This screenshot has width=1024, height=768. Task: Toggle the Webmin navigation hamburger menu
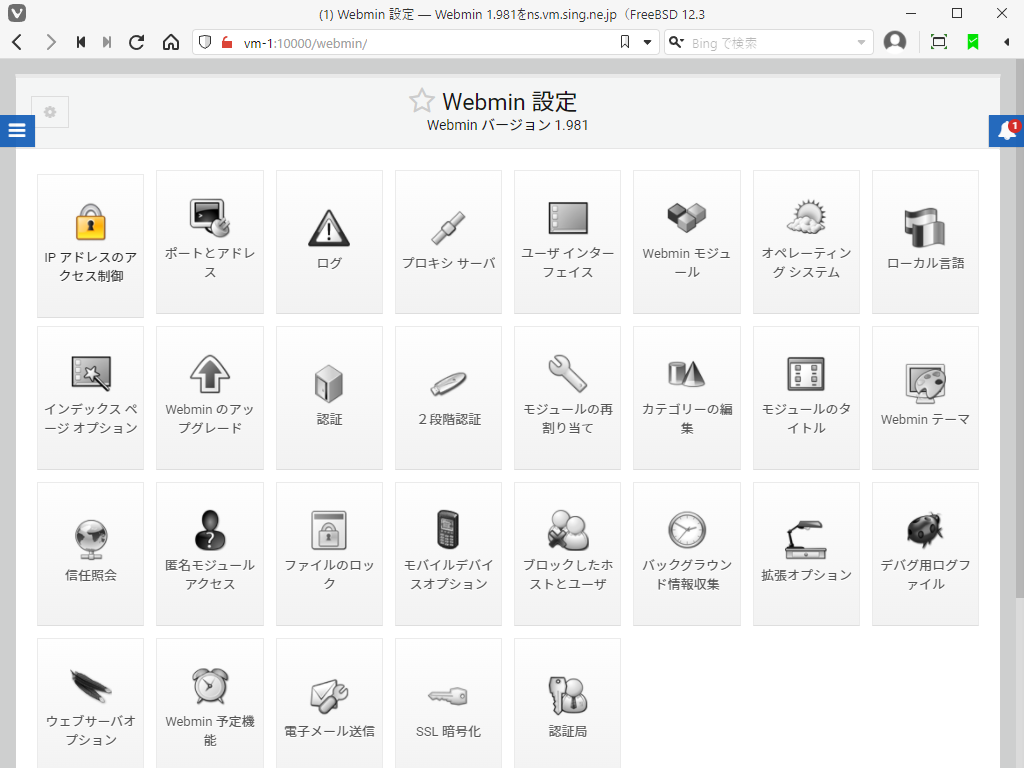click(17, 131)
